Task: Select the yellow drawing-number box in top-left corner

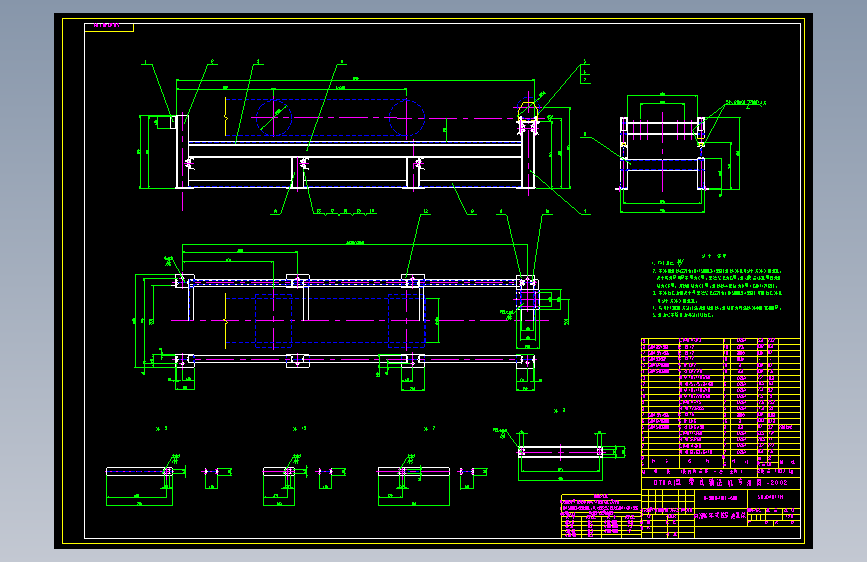Action: [109, 27]
